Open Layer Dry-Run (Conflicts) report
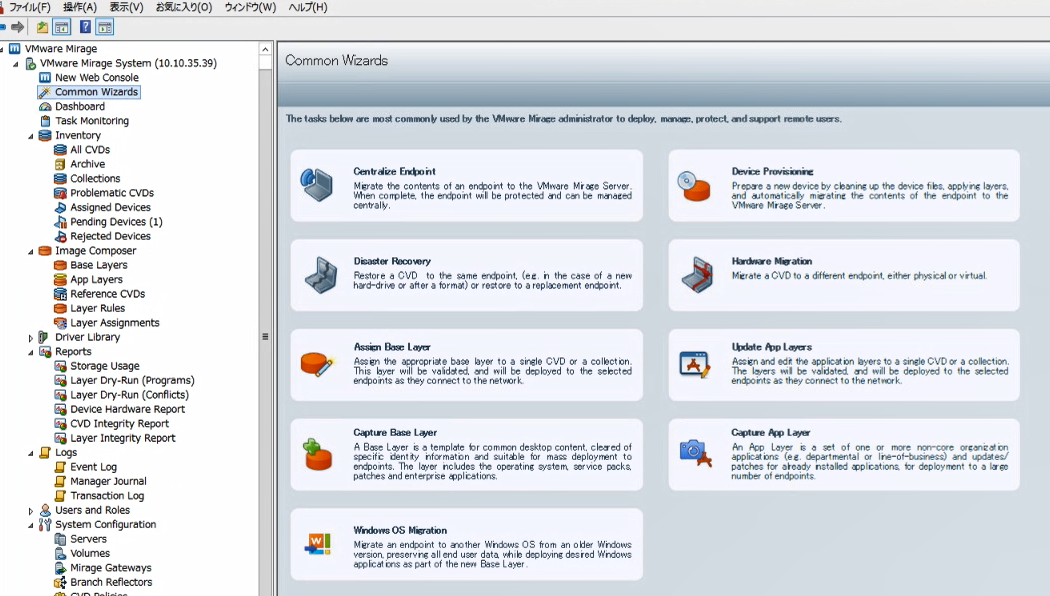 pos(129,395)
